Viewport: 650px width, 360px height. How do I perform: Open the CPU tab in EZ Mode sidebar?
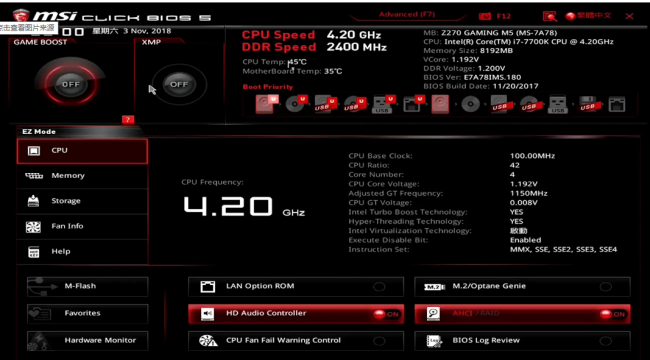[x=82, y=151]
